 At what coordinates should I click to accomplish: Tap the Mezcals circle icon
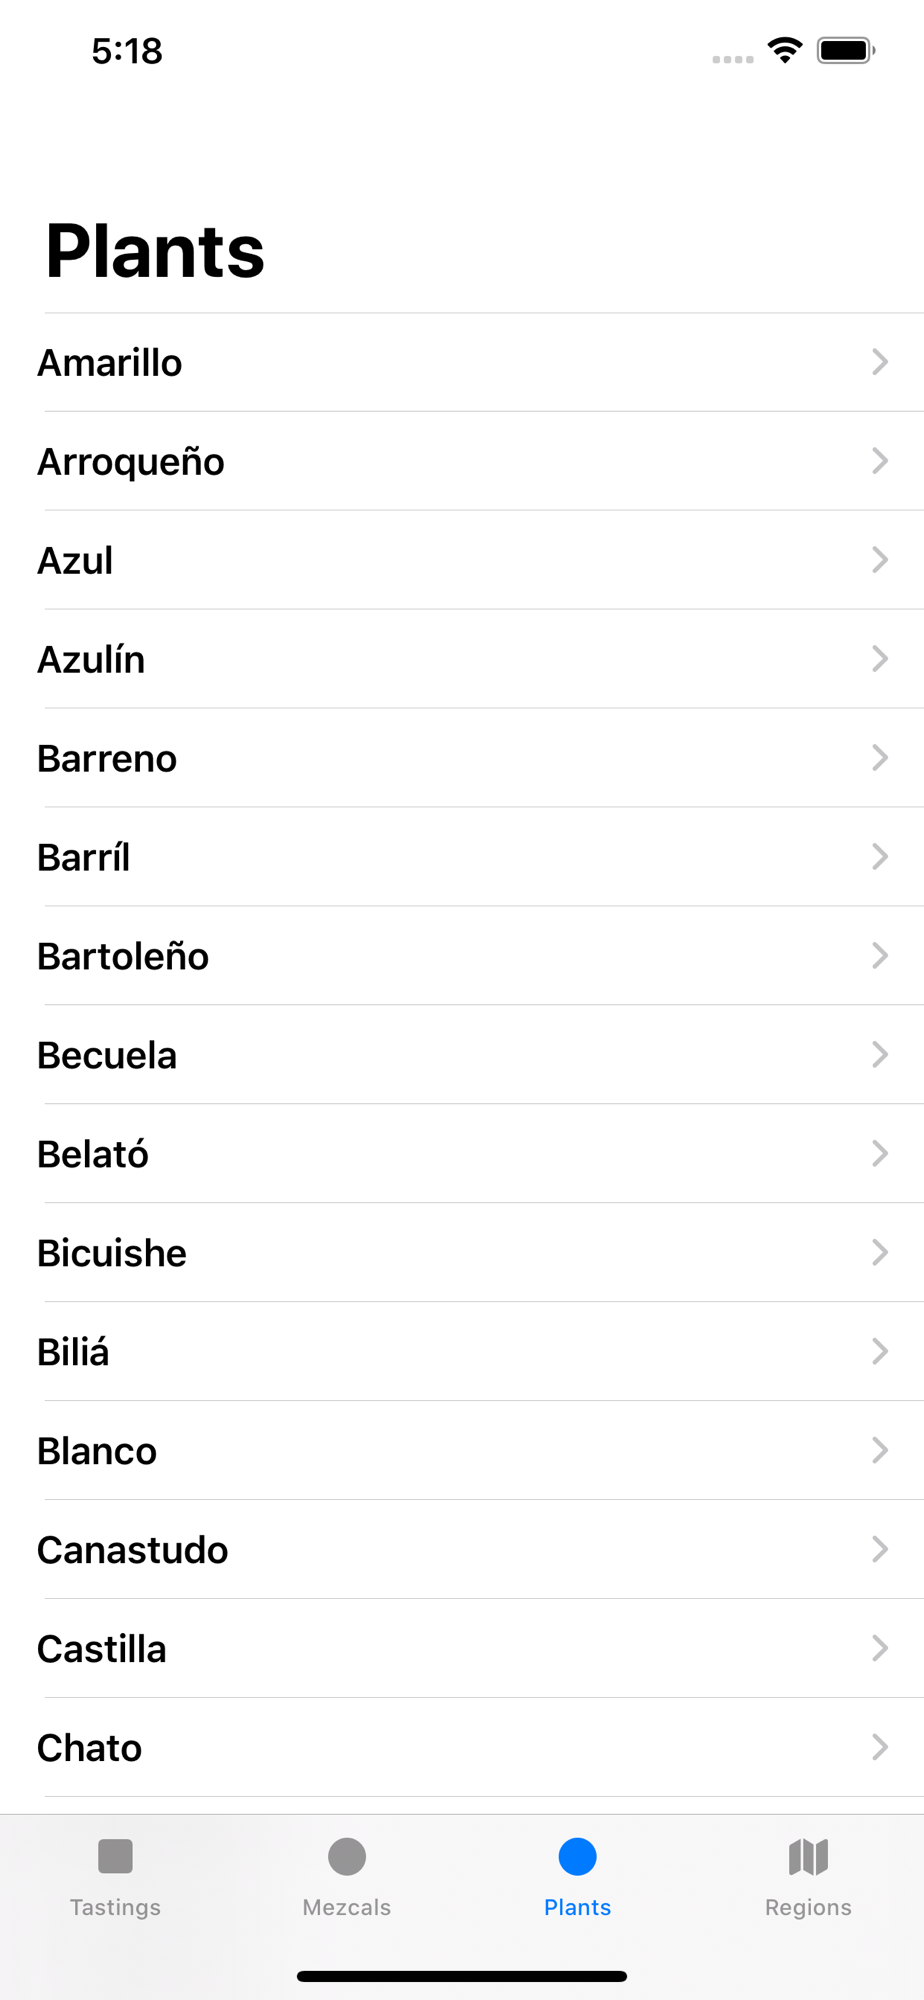tap(347, 1856)
